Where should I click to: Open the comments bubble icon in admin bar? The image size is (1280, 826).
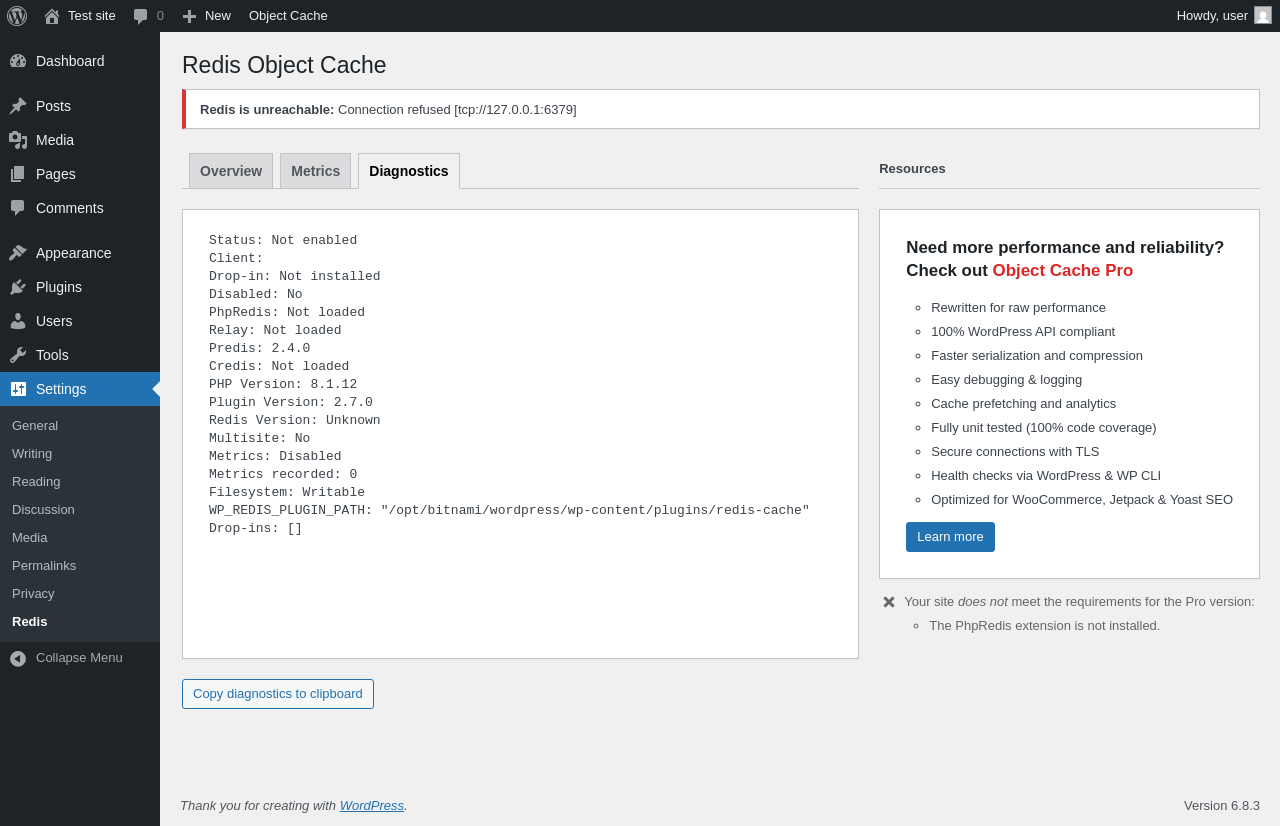click(x=141, y=16)
